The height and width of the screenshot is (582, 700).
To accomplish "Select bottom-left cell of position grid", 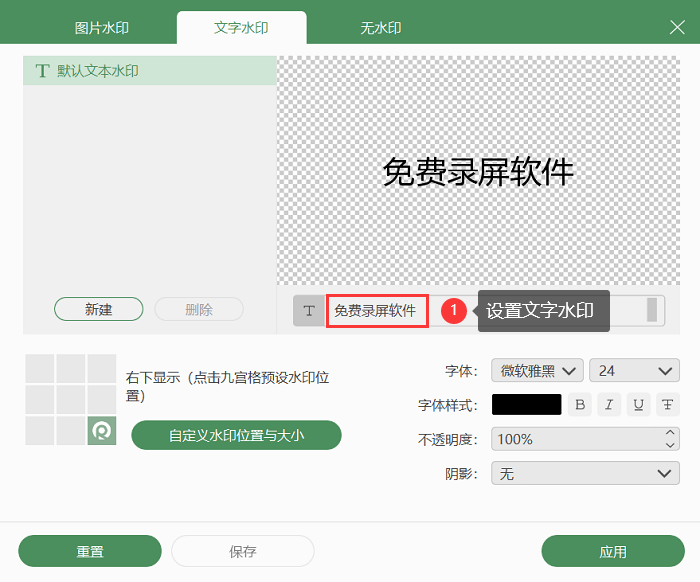I will coord(40,431).
